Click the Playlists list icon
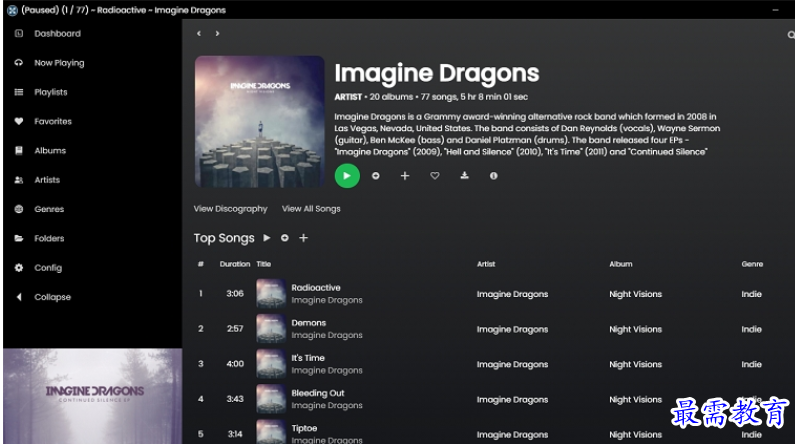Screen dimensions: 795x444 click(19, 92)
